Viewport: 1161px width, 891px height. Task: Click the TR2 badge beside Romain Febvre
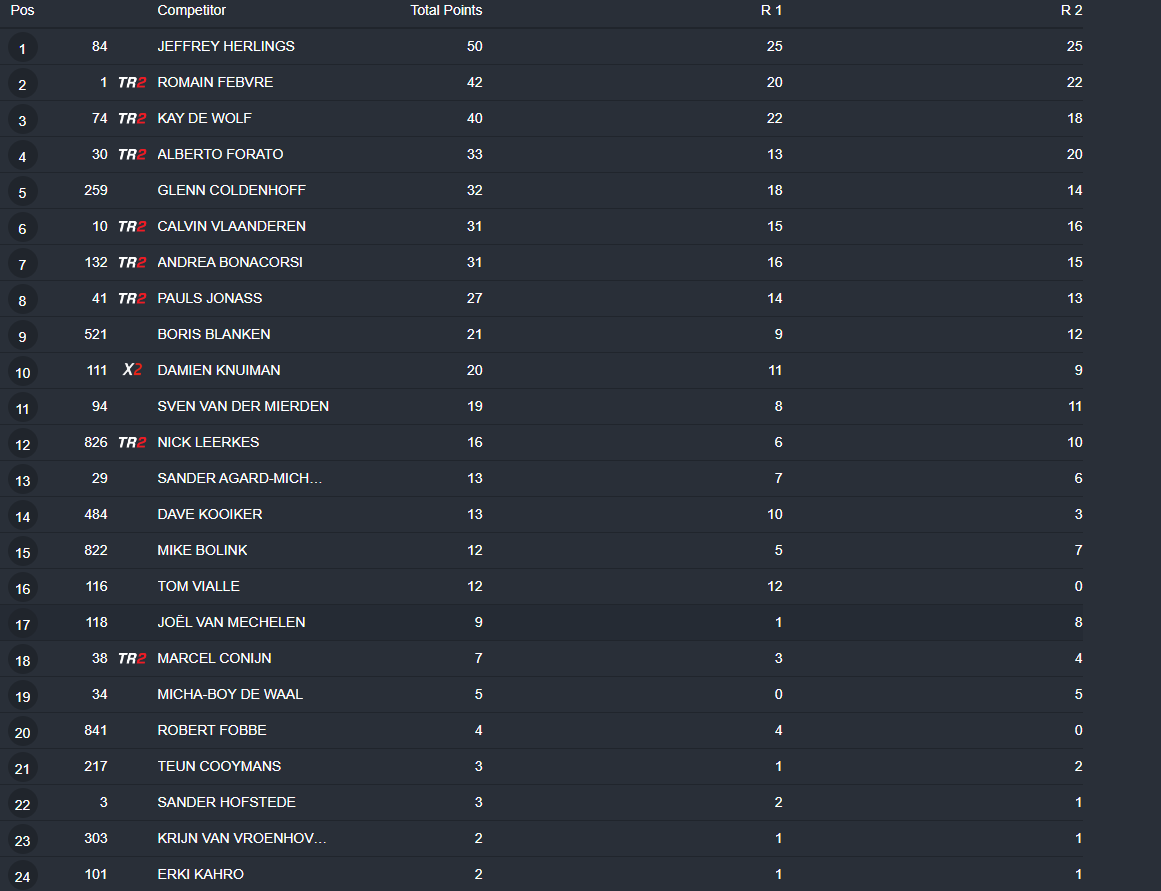[x=132, y=83]
